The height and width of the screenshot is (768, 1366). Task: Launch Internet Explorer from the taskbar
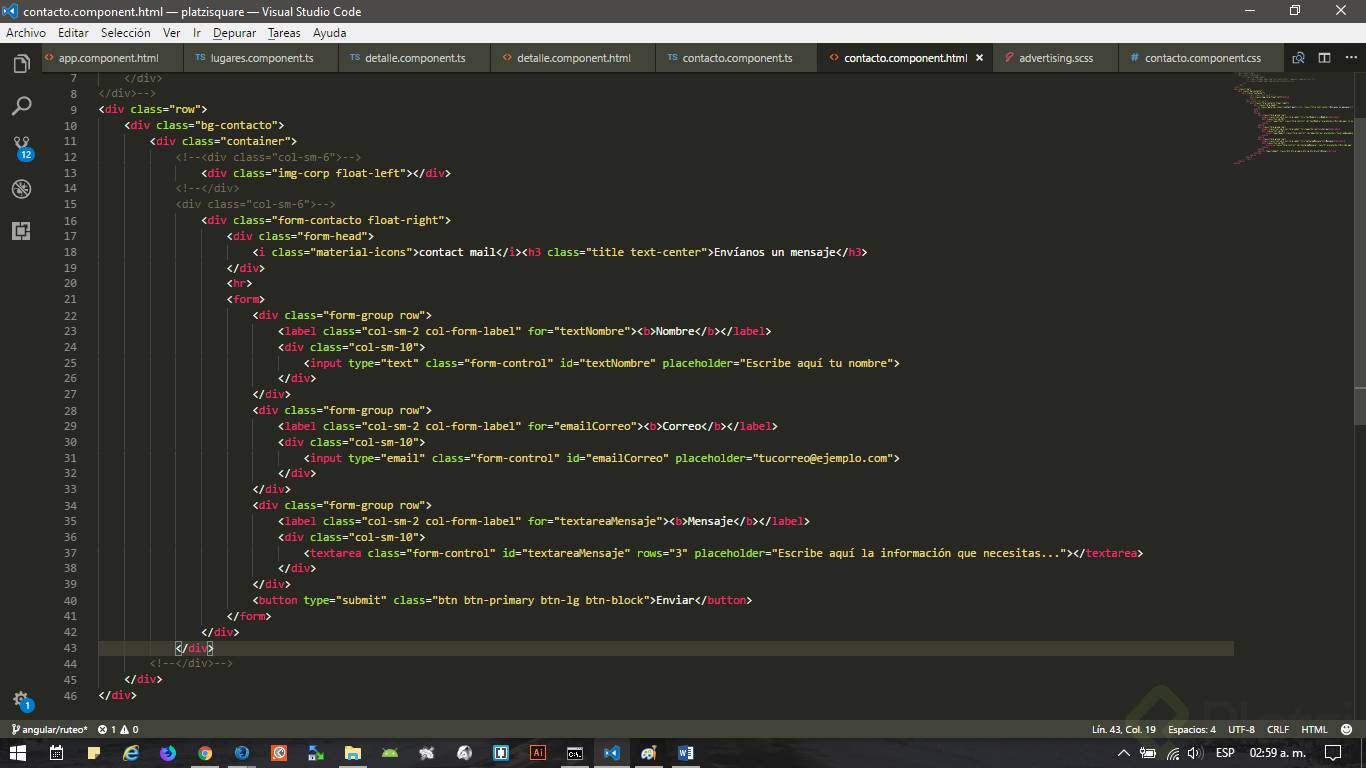131,753
